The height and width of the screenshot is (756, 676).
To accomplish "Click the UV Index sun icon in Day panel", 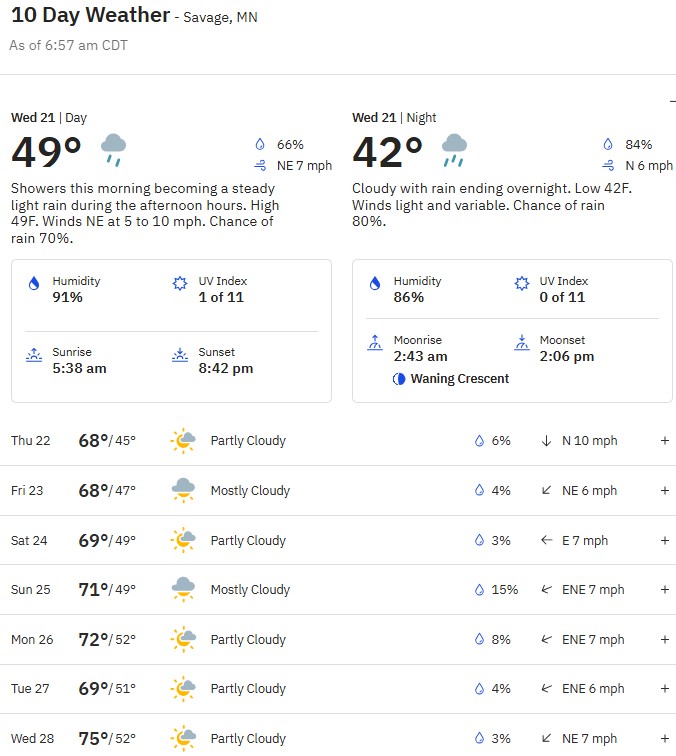I will (x=180, y=283).
